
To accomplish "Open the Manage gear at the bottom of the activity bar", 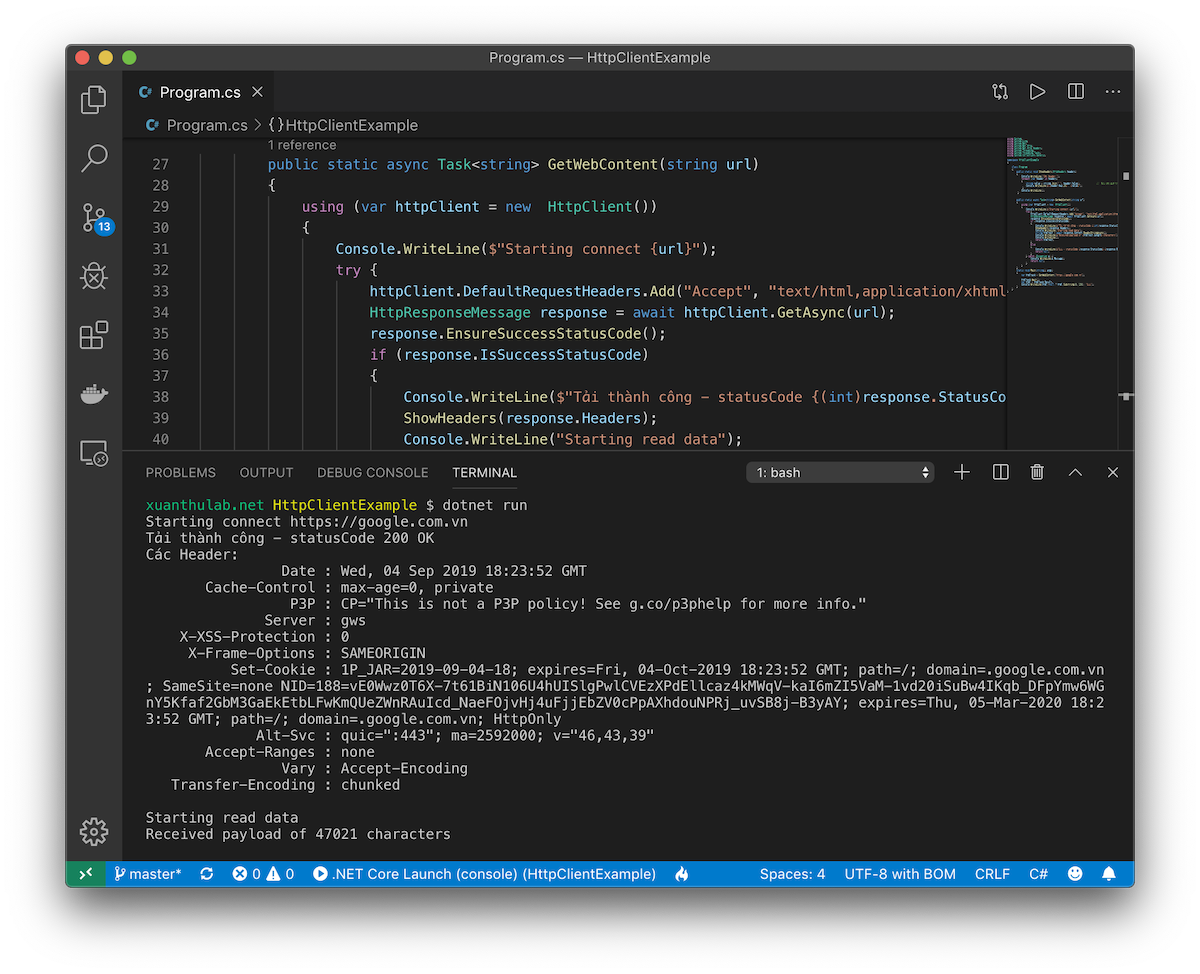I will [93, 831].
